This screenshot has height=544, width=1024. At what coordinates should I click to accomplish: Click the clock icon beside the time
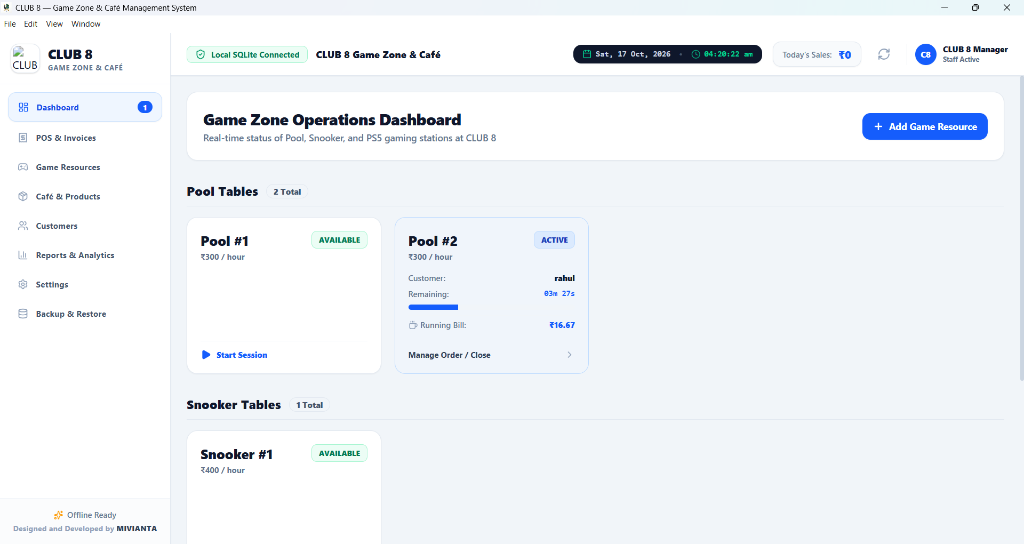696,54
